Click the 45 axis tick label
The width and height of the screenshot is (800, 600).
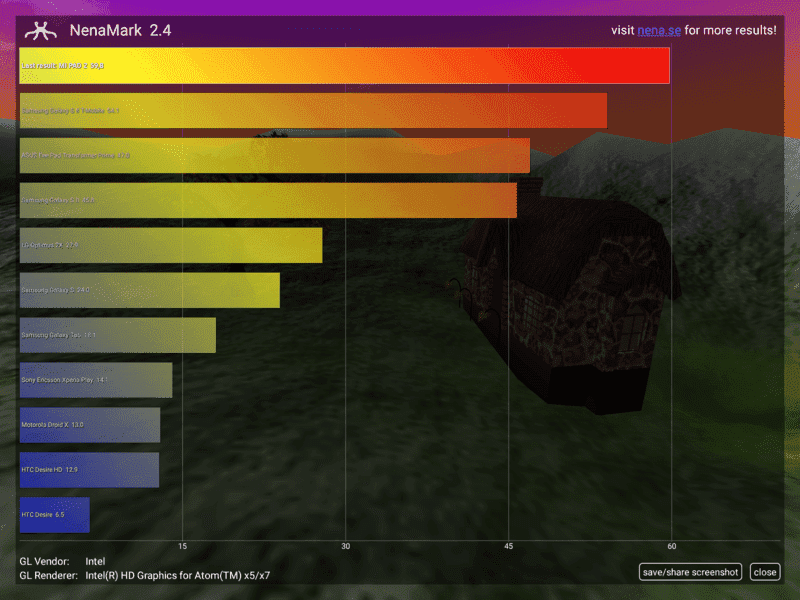pos(509,546)
